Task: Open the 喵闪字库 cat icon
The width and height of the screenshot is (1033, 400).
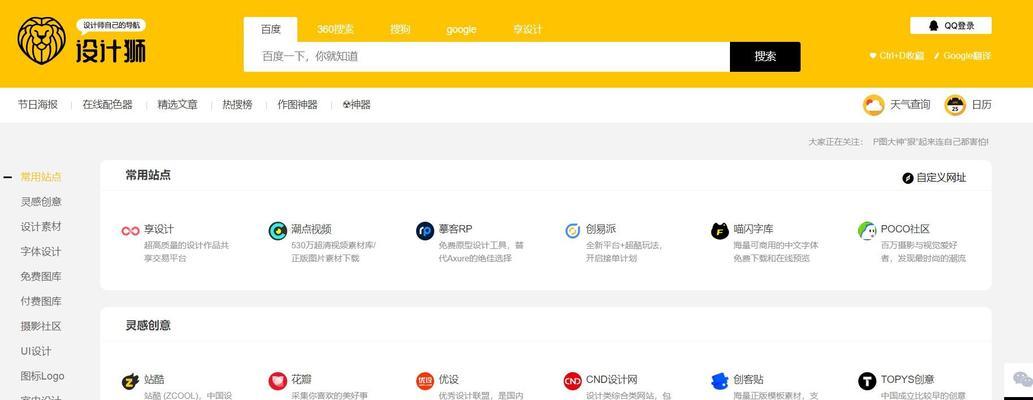Action: (719, 231)
